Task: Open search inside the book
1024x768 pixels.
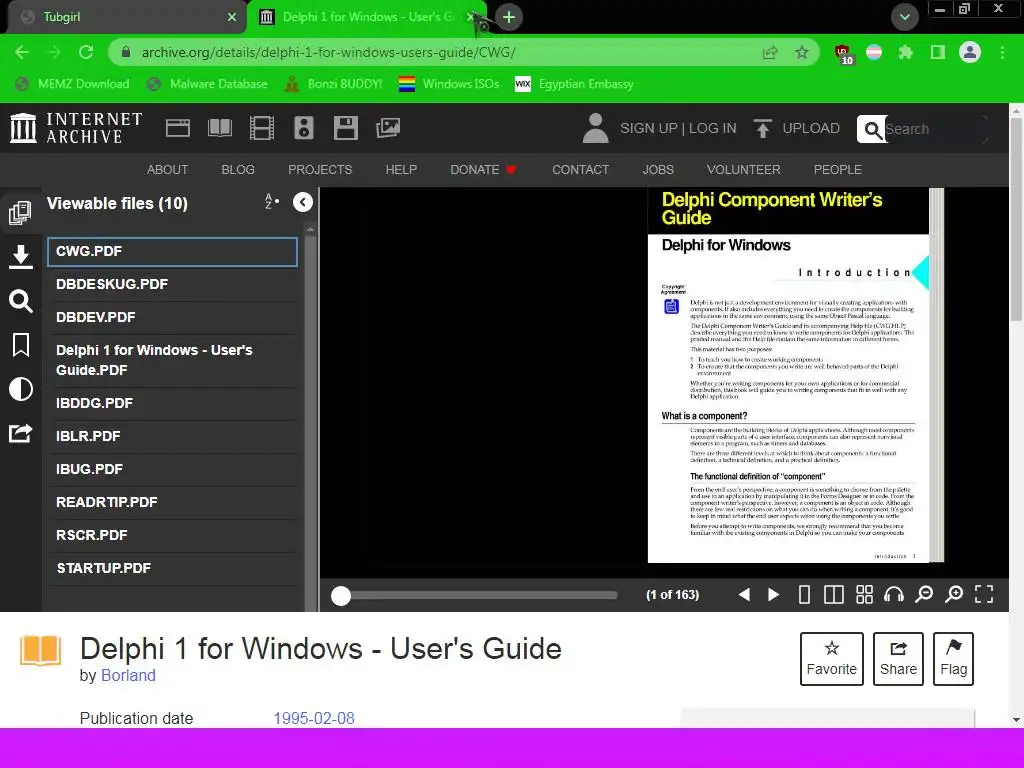Action: point(20,301)
